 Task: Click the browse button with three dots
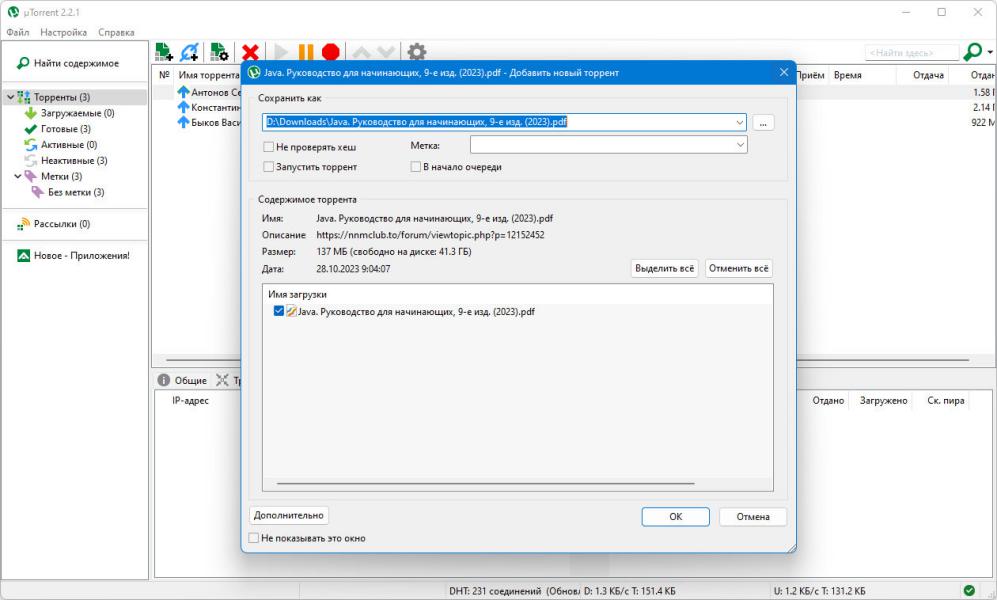click(x=763, y=123)
